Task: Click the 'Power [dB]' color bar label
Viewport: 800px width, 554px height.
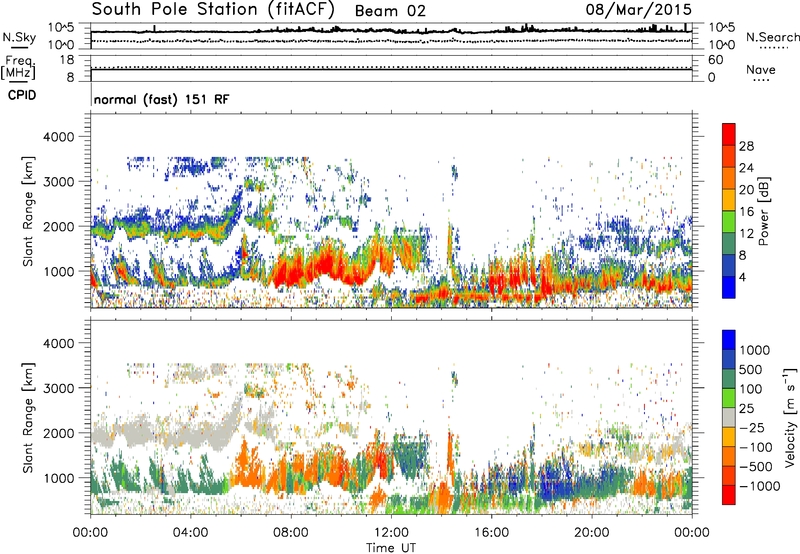Action: (763, 211)
